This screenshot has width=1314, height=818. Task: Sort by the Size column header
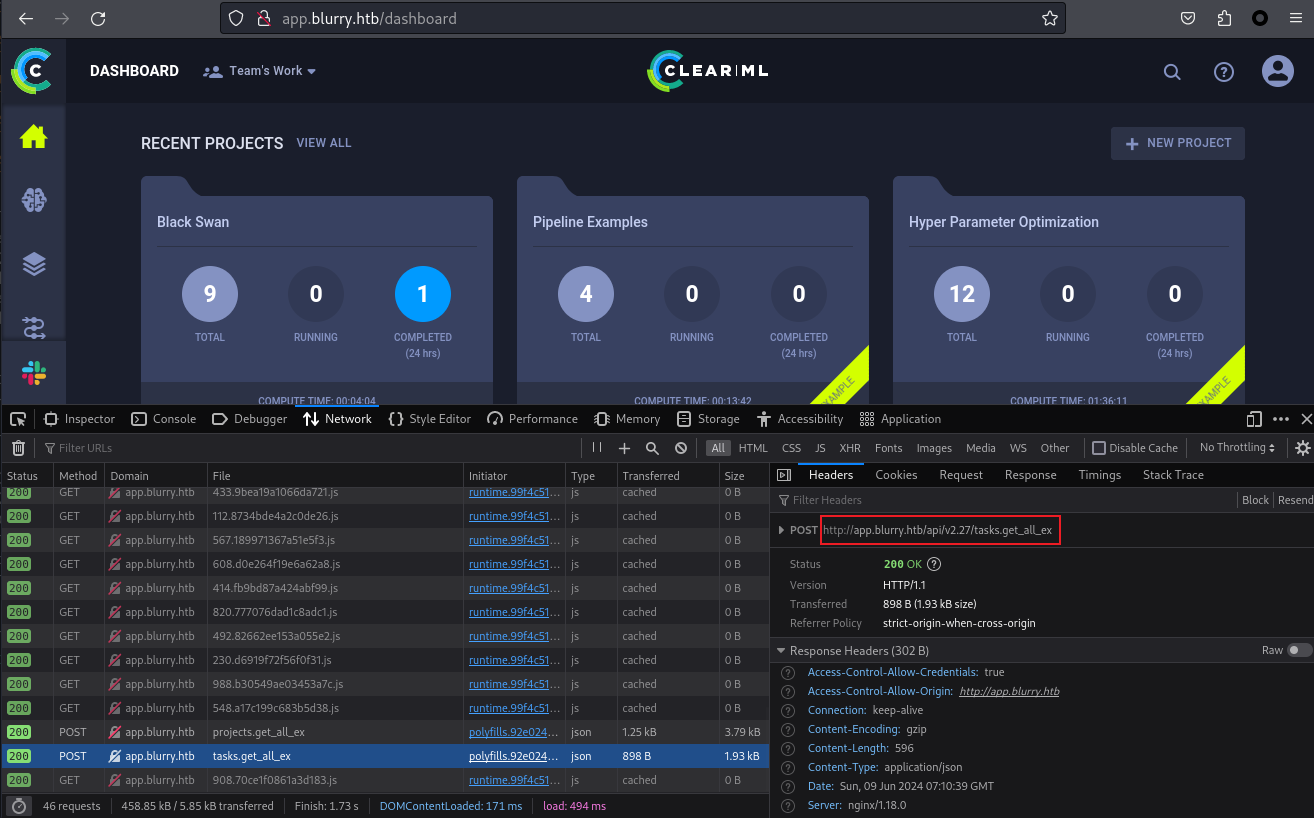743,476
